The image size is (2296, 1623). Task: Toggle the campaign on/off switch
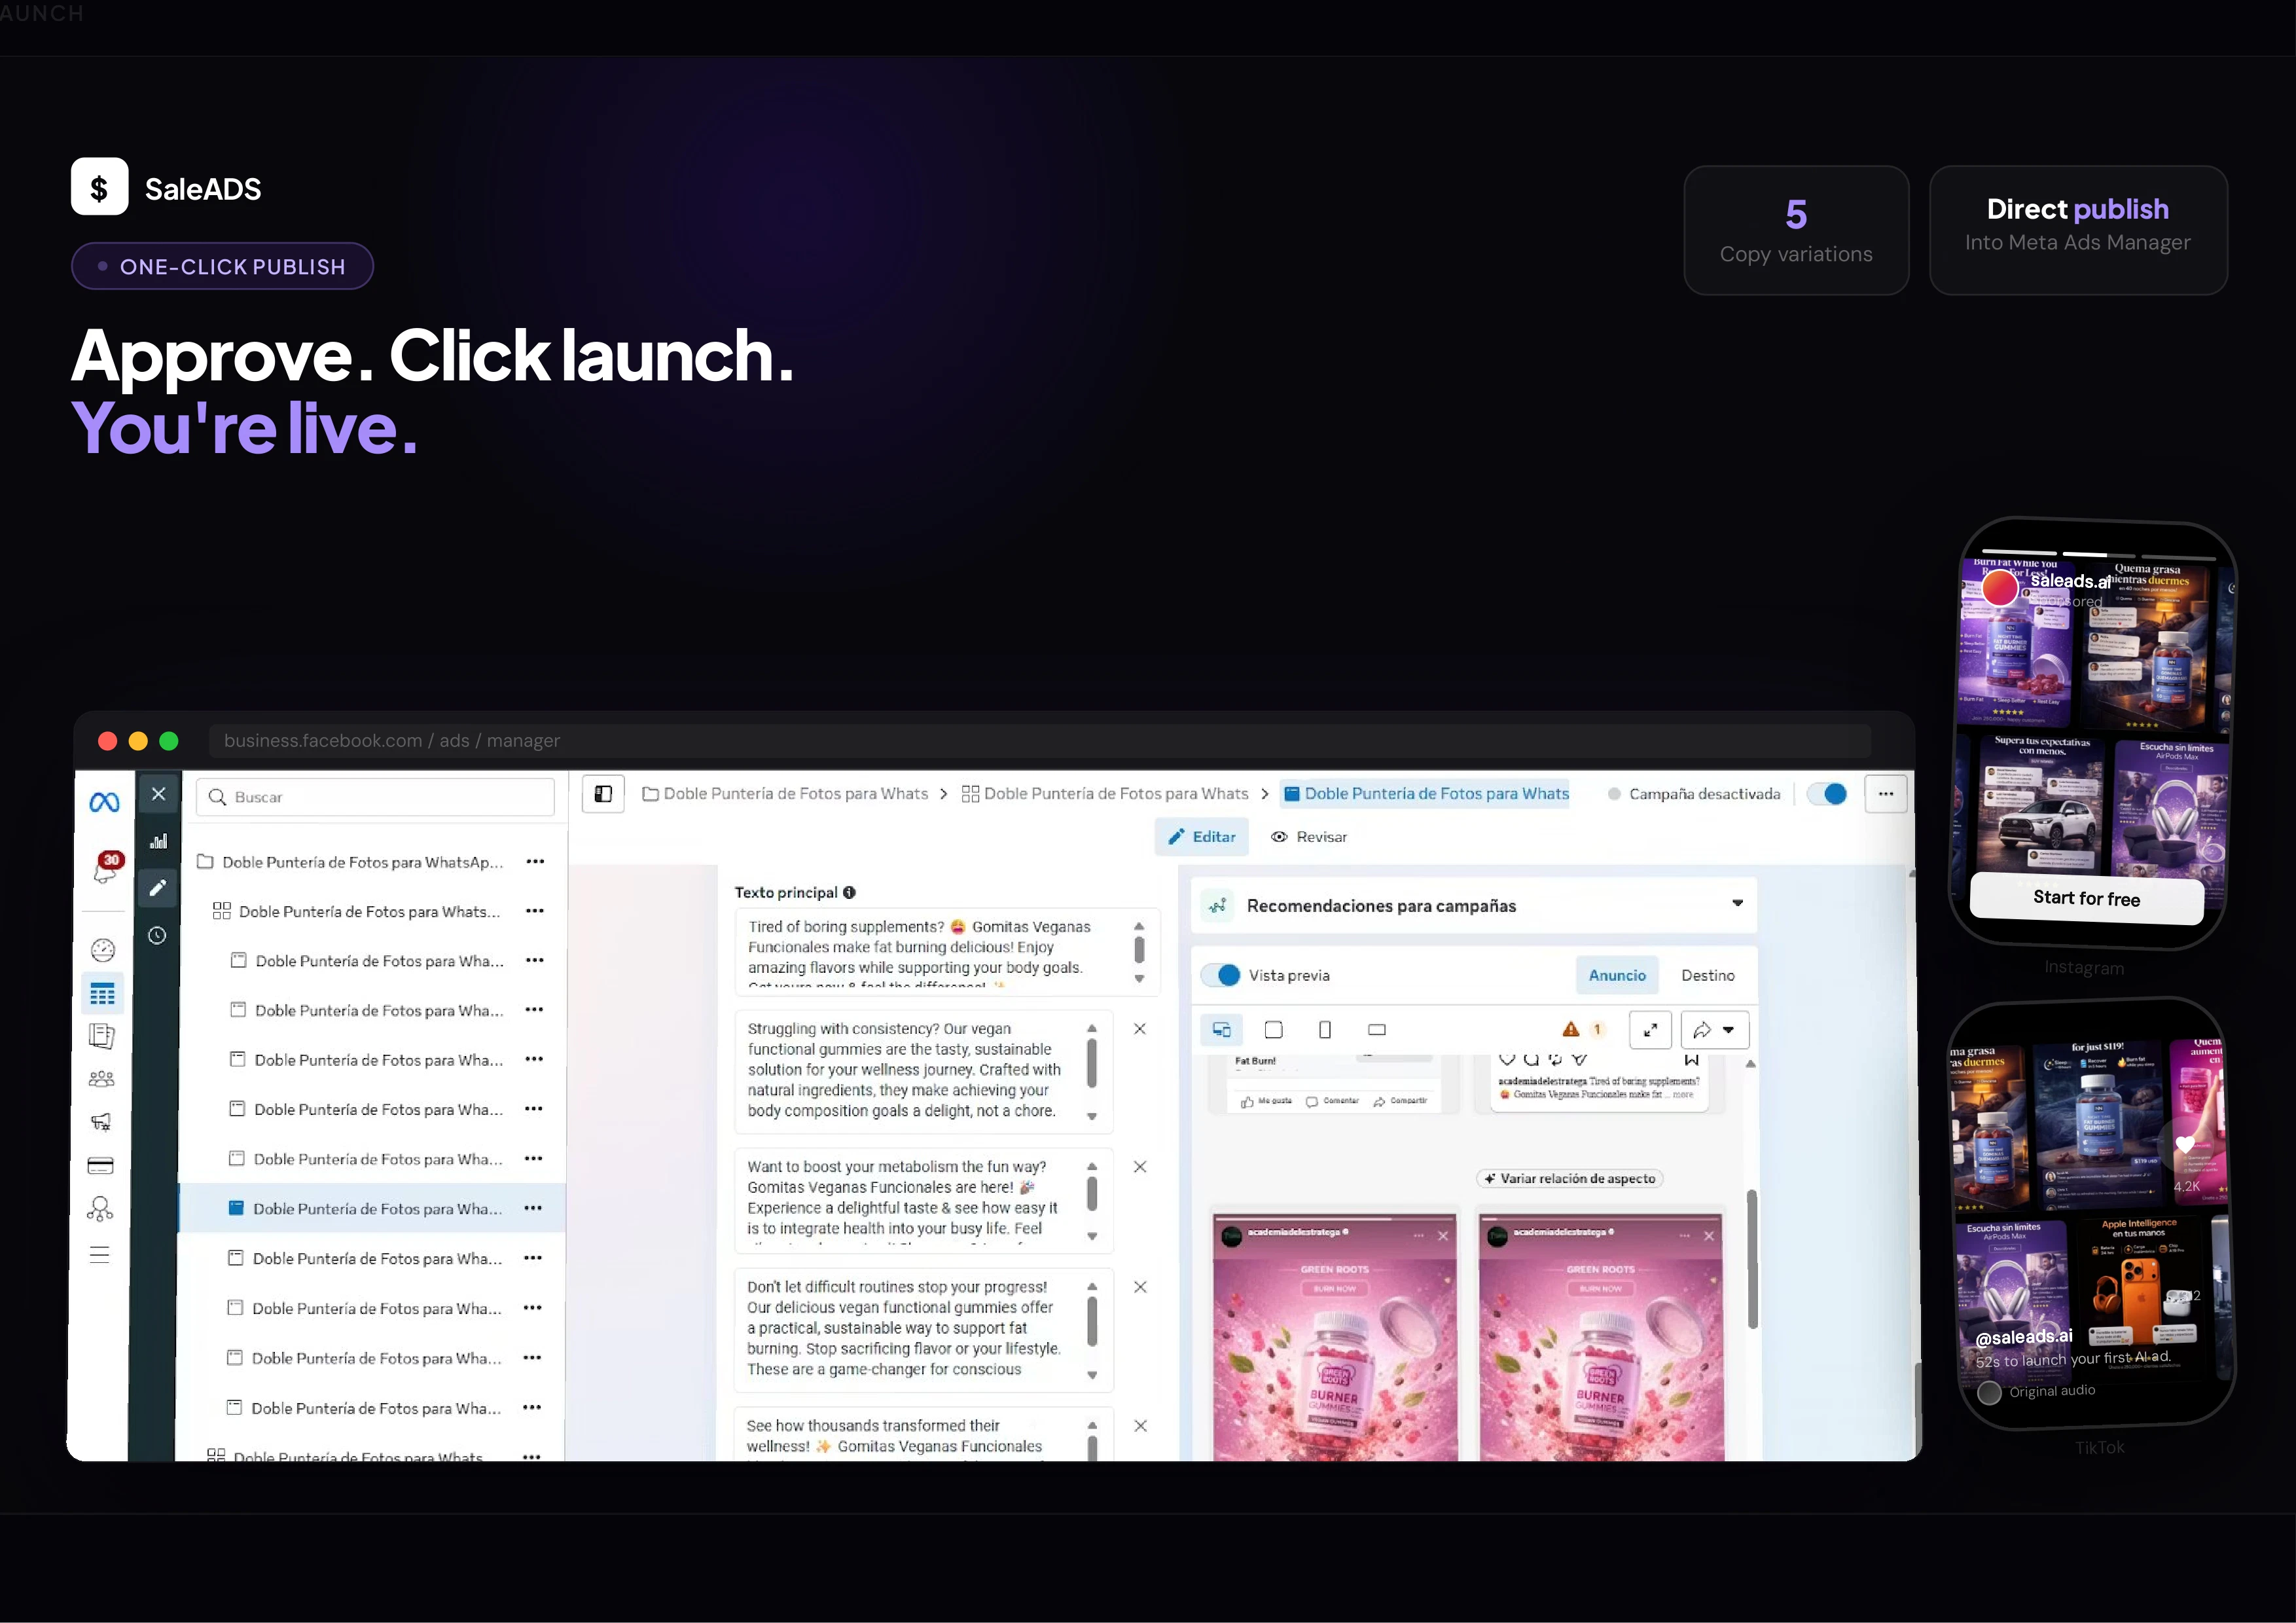coord(1827,794)
